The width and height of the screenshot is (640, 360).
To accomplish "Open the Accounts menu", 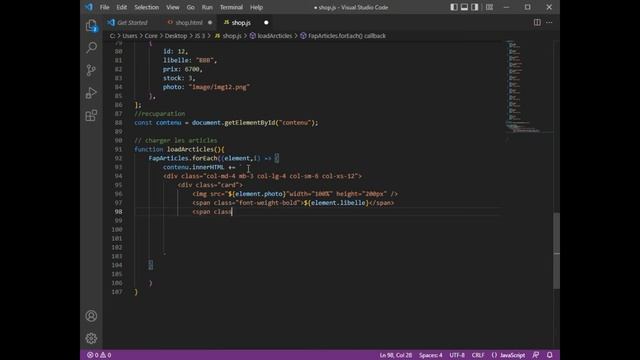I will [x=91, y=316].
